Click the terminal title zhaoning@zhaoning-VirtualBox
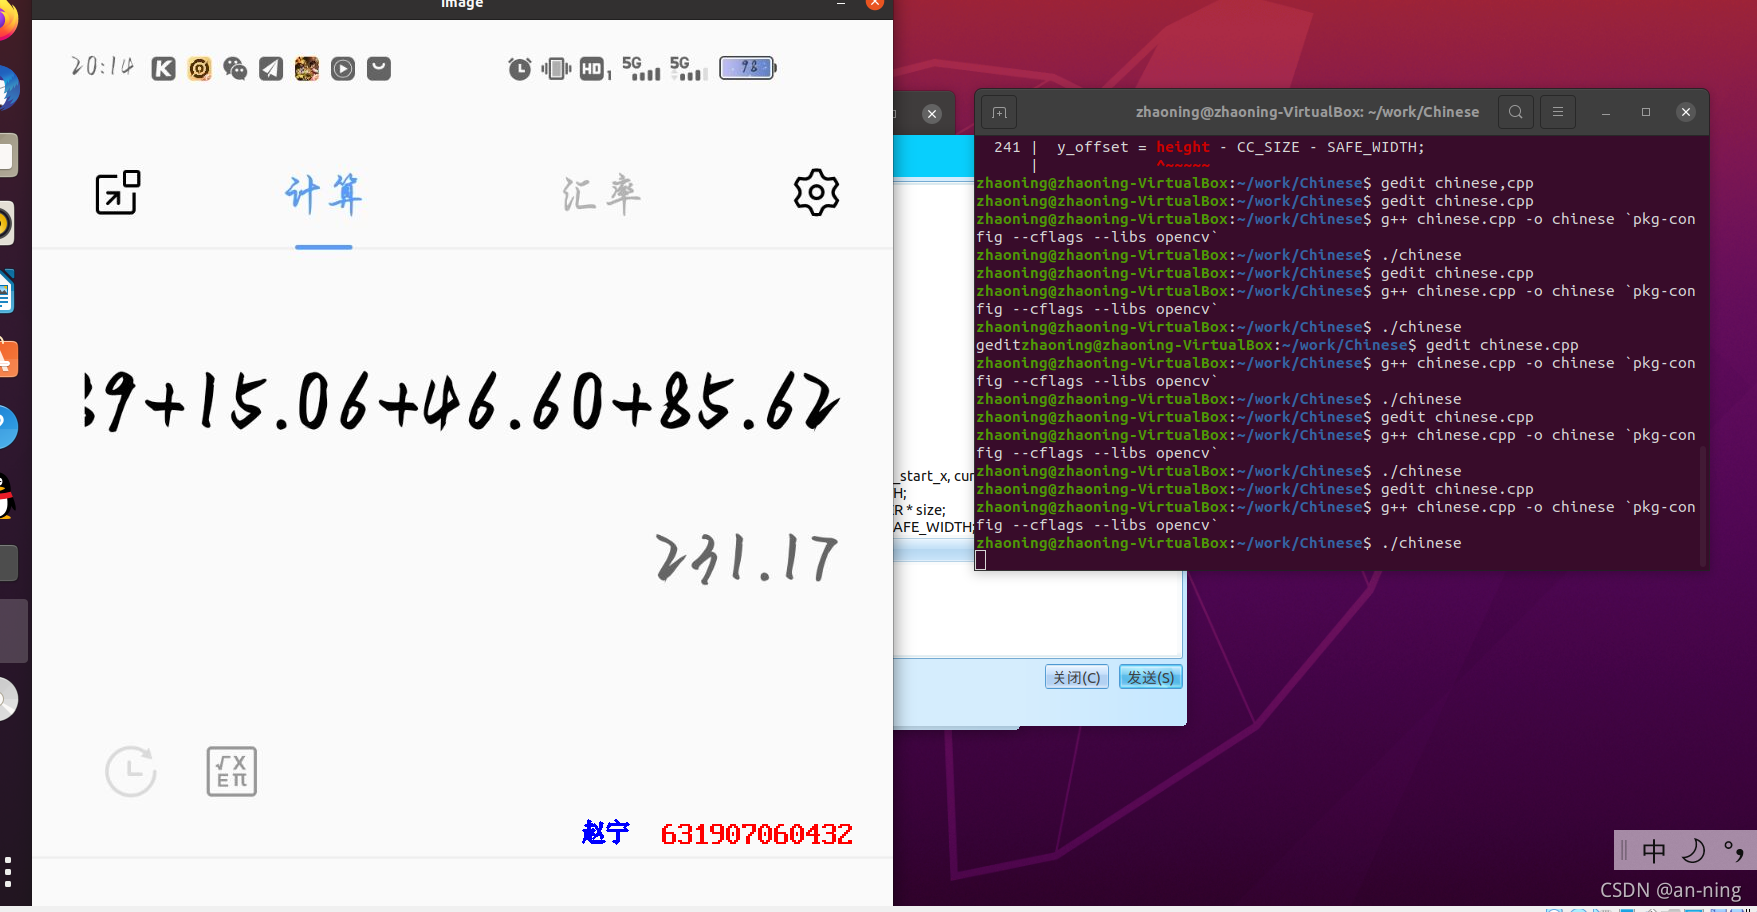 click(1307, 112)
